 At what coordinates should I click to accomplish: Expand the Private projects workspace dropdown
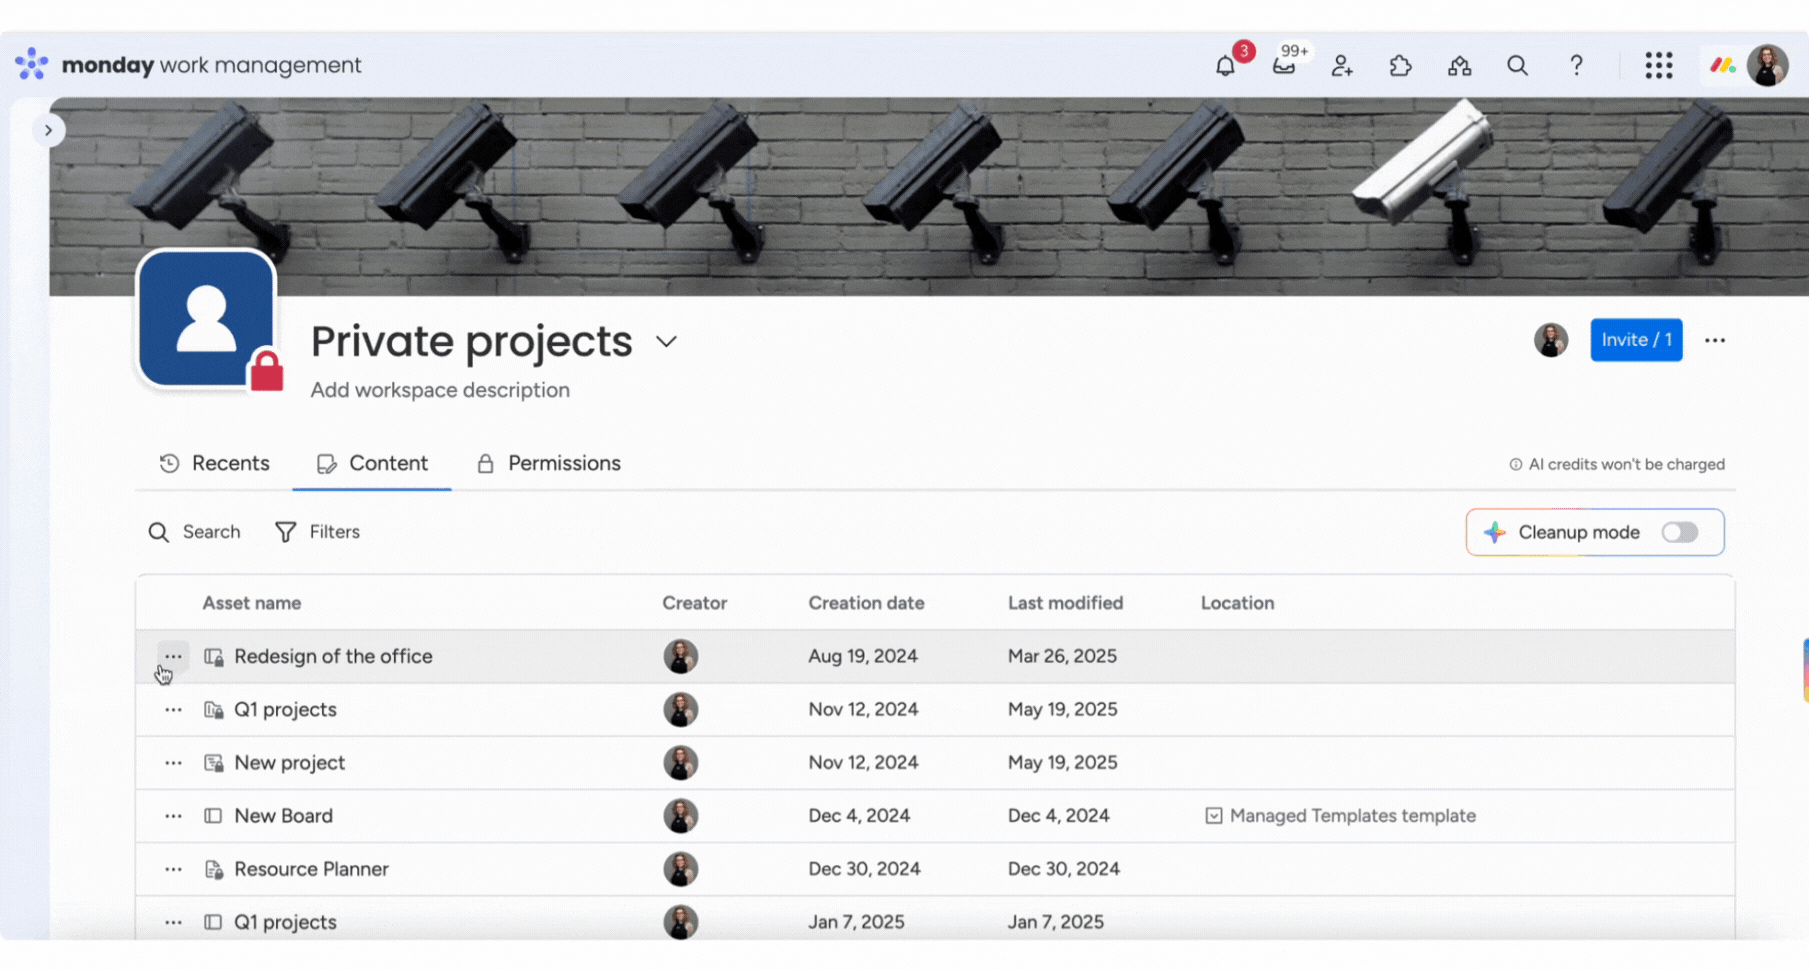(x=667, y=342)
